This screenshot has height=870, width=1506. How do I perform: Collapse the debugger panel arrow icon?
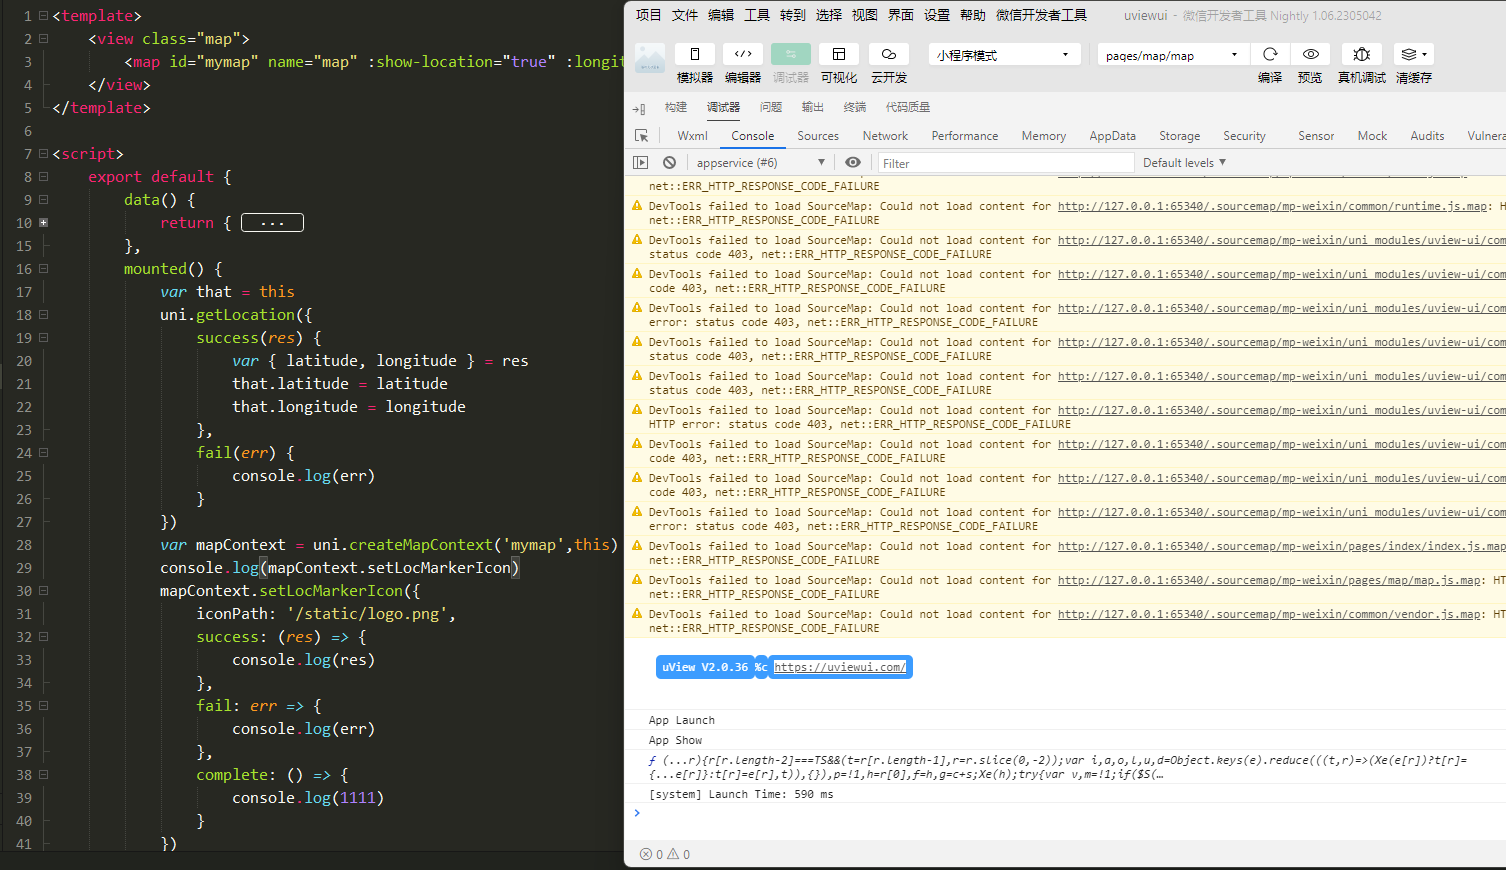click(639, 108)
